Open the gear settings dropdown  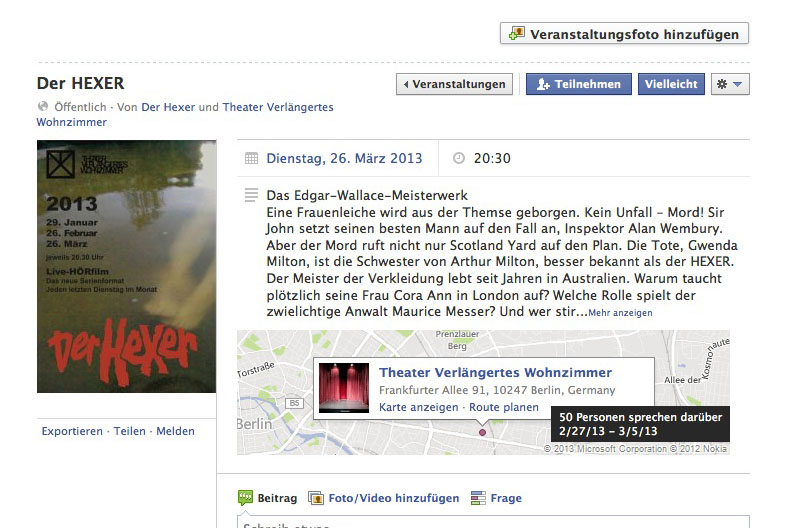pos(730,84)
